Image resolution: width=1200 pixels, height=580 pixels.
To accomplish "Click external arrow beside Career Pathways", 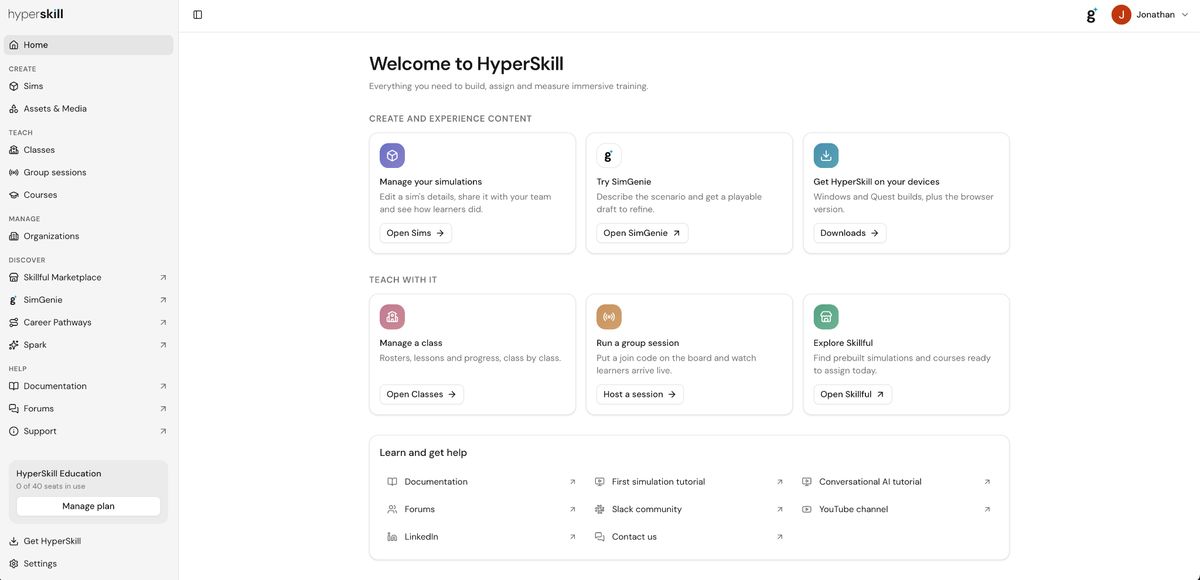I will pos(163,322).
